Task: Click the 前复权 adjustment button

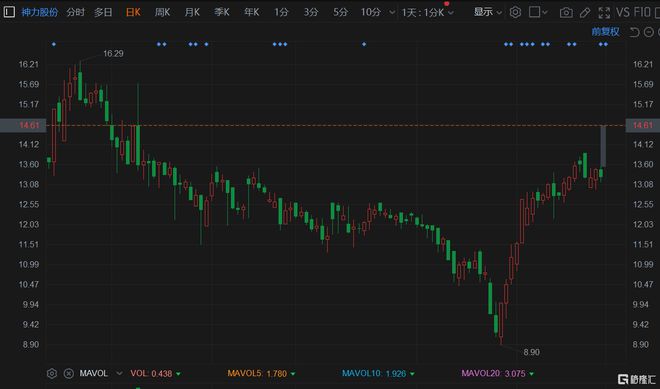Action: click(x=605, y=32)
